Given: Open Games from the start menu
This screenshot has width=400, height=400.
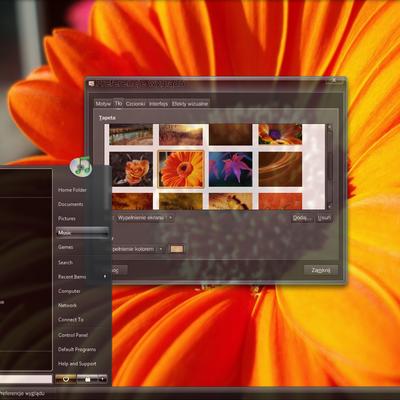Looking at the screenshot, I should 65,247.
